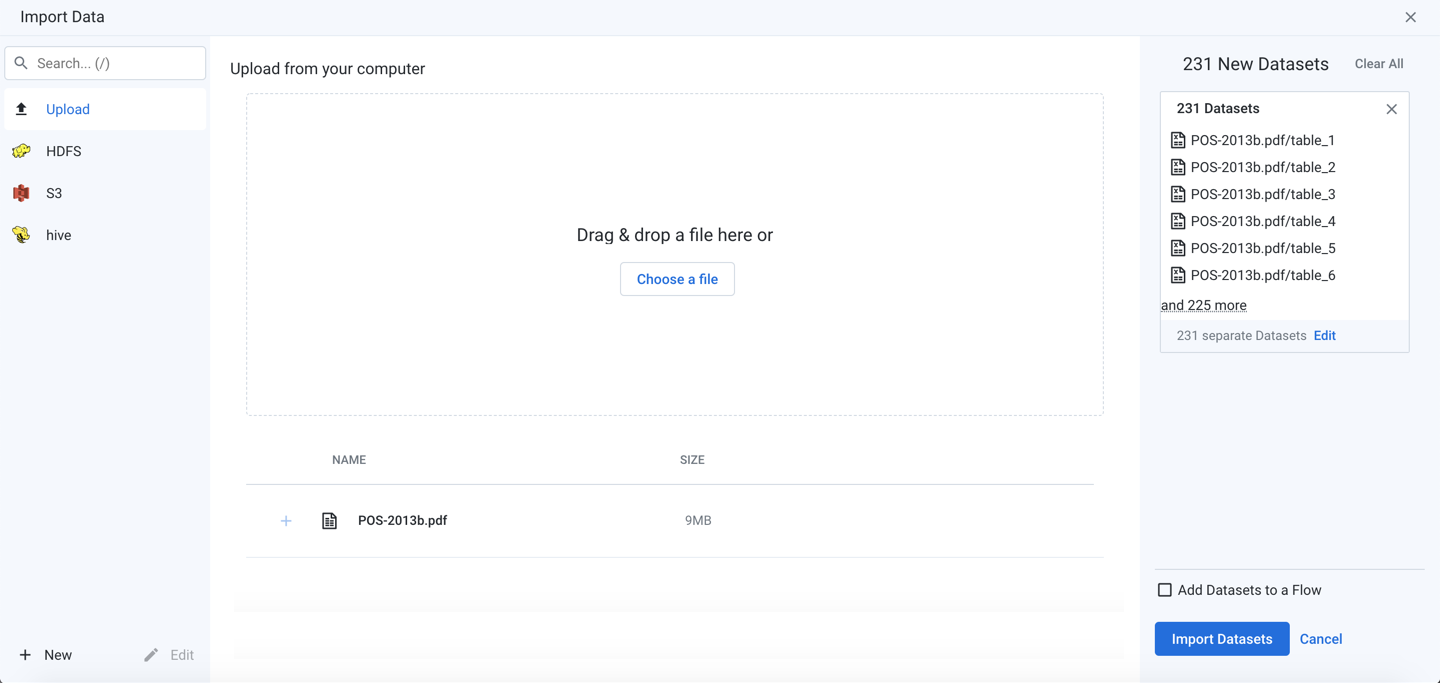Expand the 'and 225 more' datasets list
The height and width of the screenshot is (683, 1440).
[1203, 305]
